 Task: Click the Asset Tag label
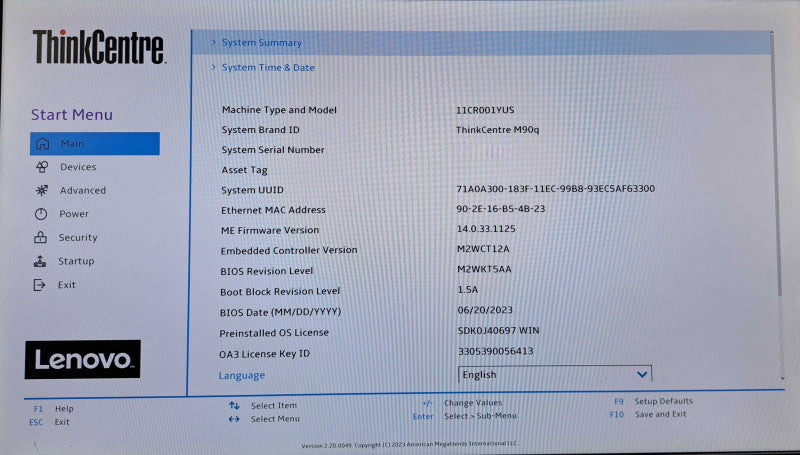tap(244, 170)
